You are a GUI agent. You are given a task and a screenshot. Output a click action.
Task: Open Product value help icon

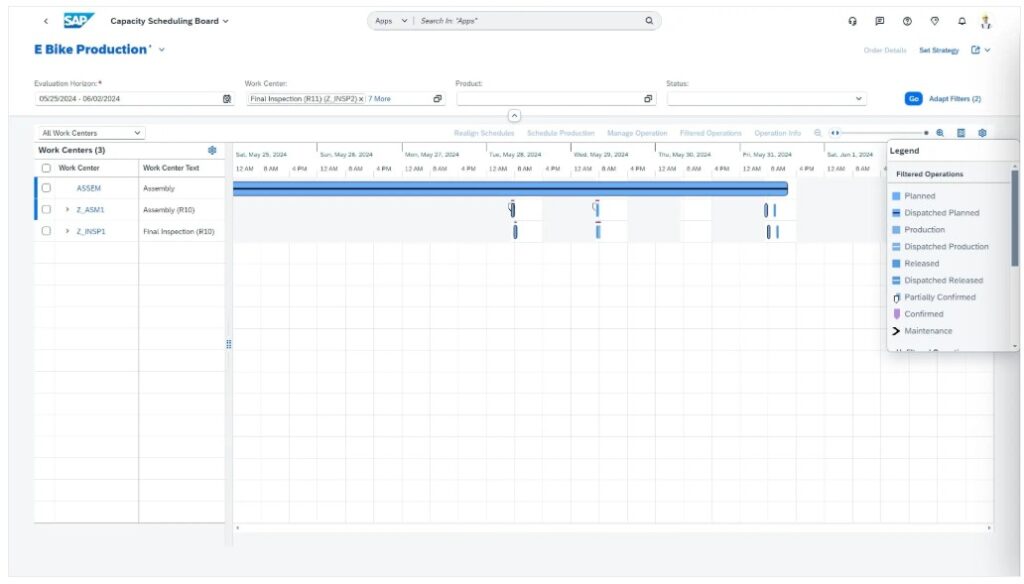pyautogui.click(x=648, y=99)
